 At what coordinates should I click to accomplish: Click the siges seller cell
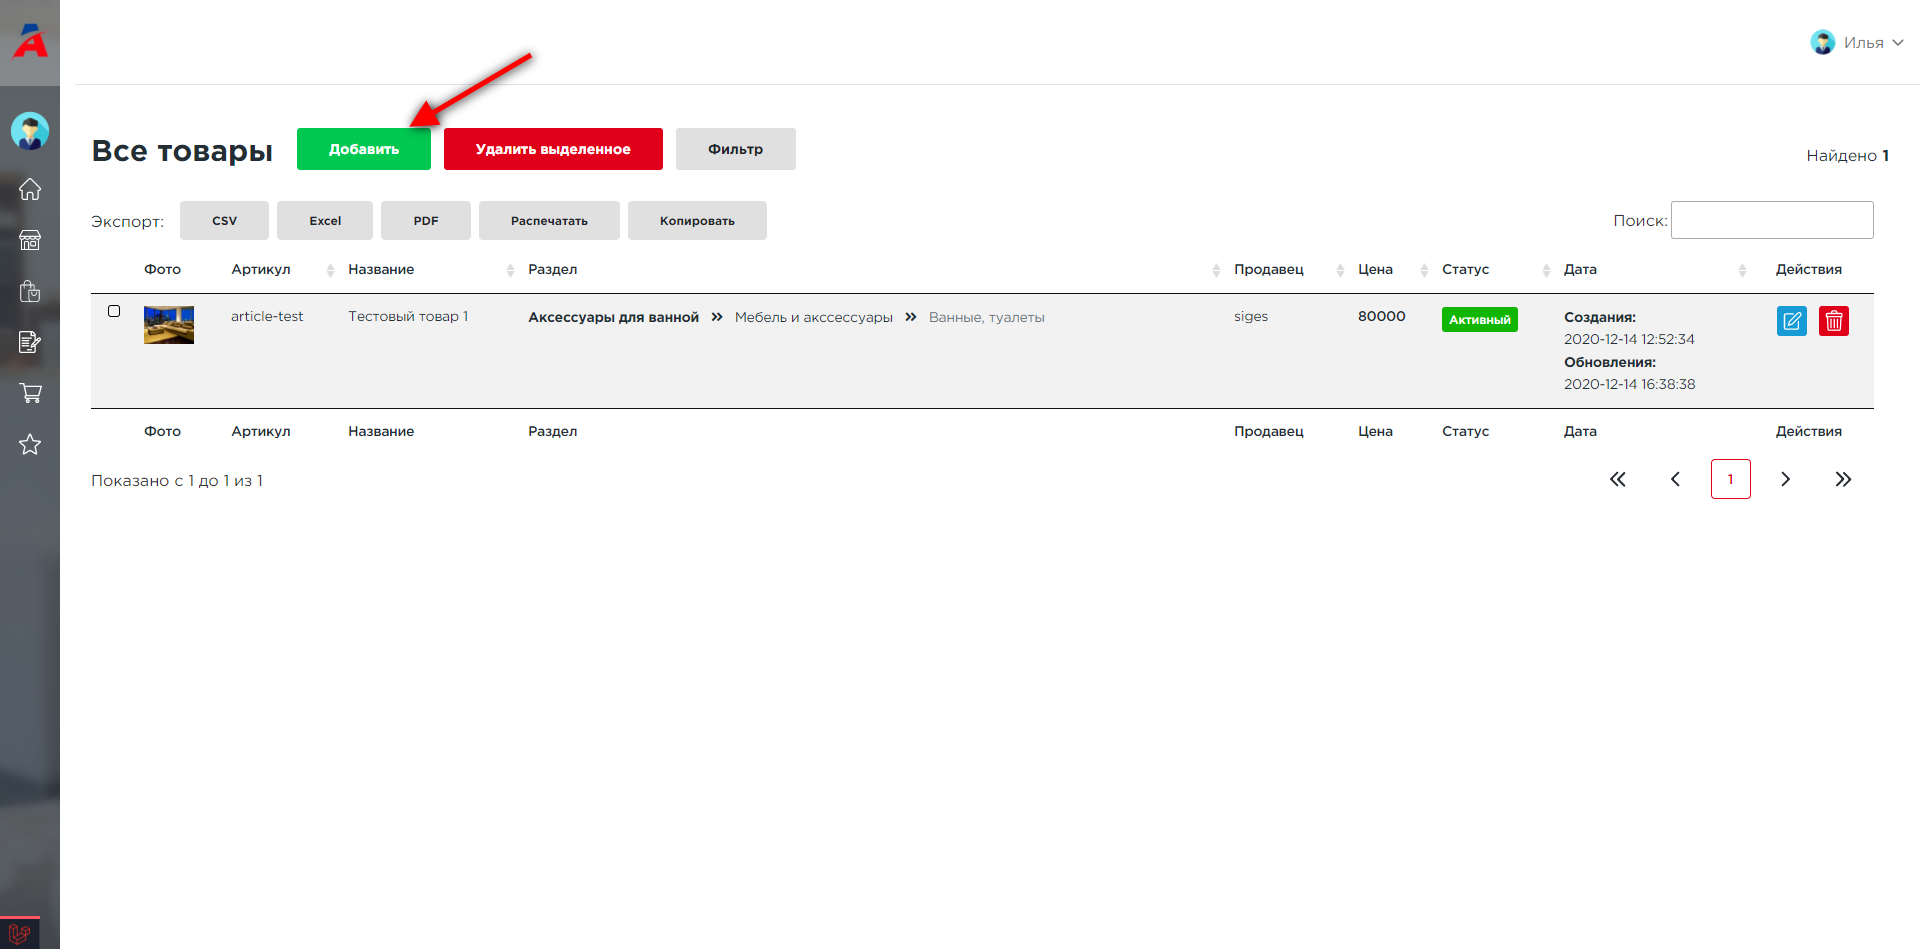1251,316
